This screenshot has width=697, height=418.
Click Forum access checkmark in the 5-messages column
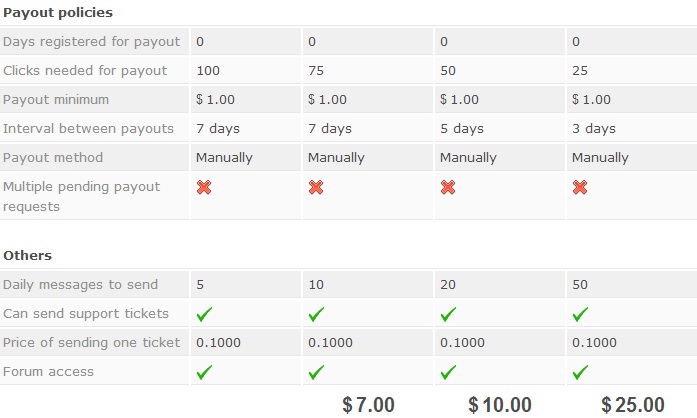(x=205, y=372)
